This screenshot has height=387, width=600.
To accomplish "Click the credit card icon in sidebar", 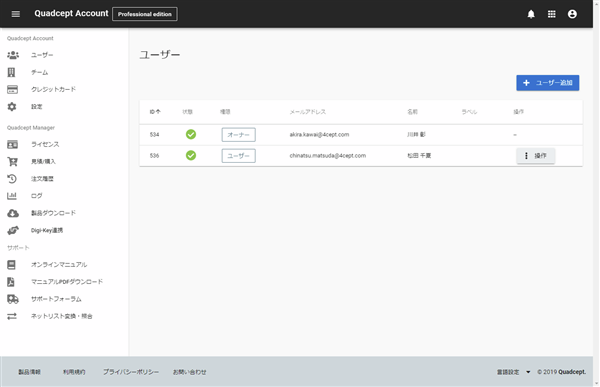I will coord(12,89).
